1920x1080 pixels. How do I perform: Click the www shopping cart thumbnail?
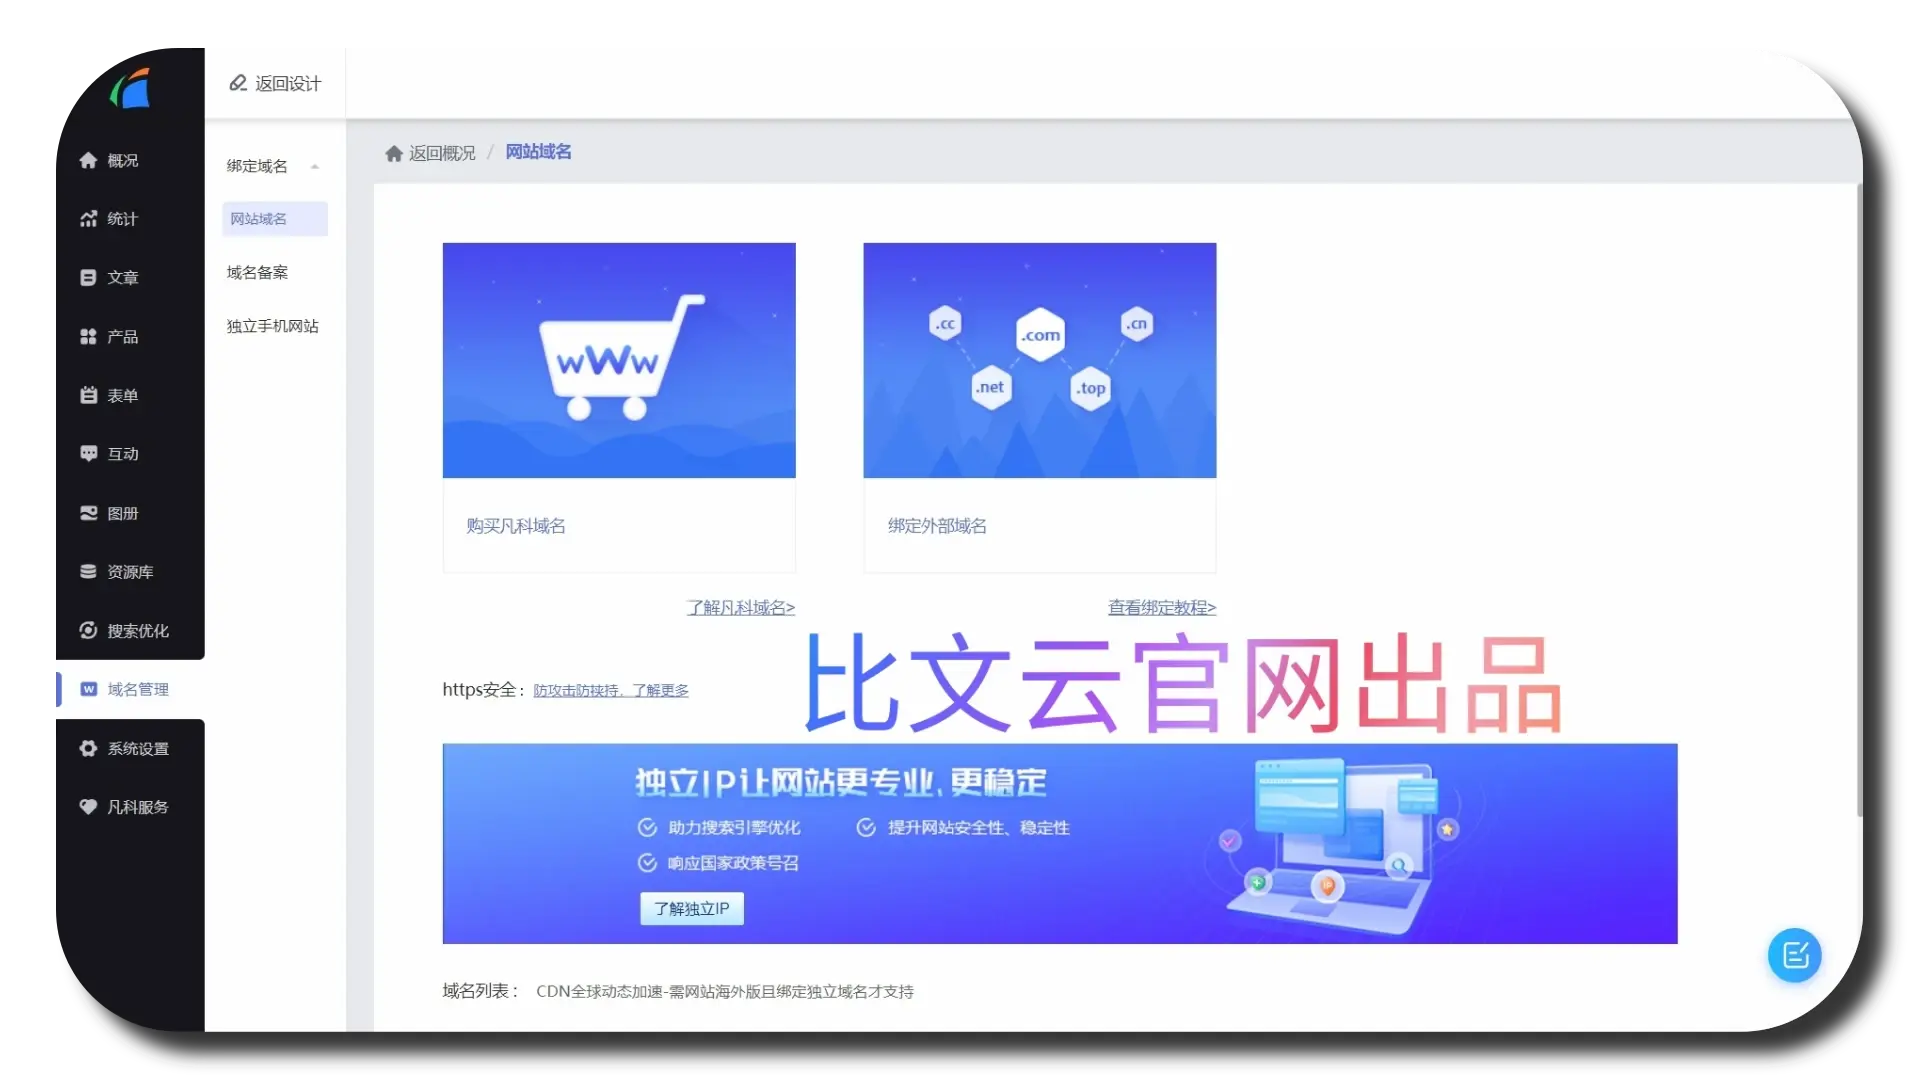pos(619,360)
